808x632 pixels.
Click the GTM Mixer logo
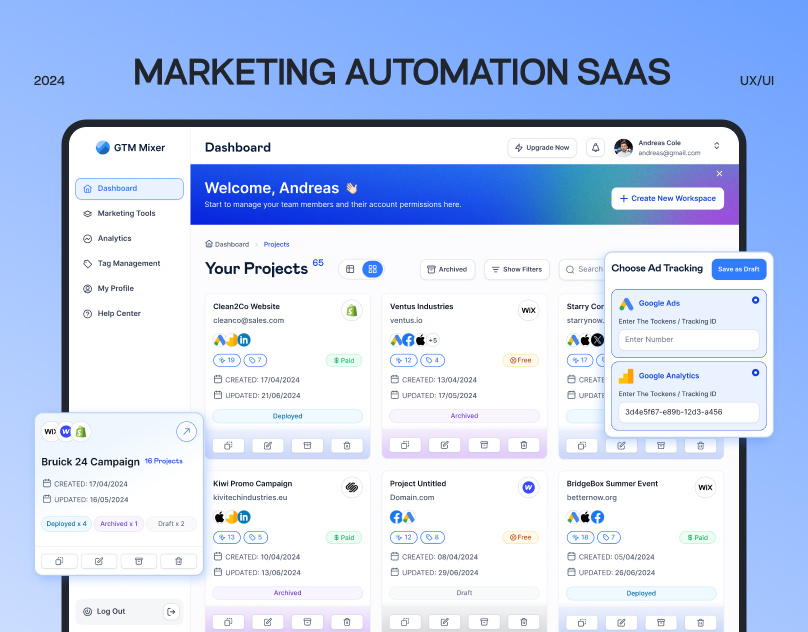point(128,147)
